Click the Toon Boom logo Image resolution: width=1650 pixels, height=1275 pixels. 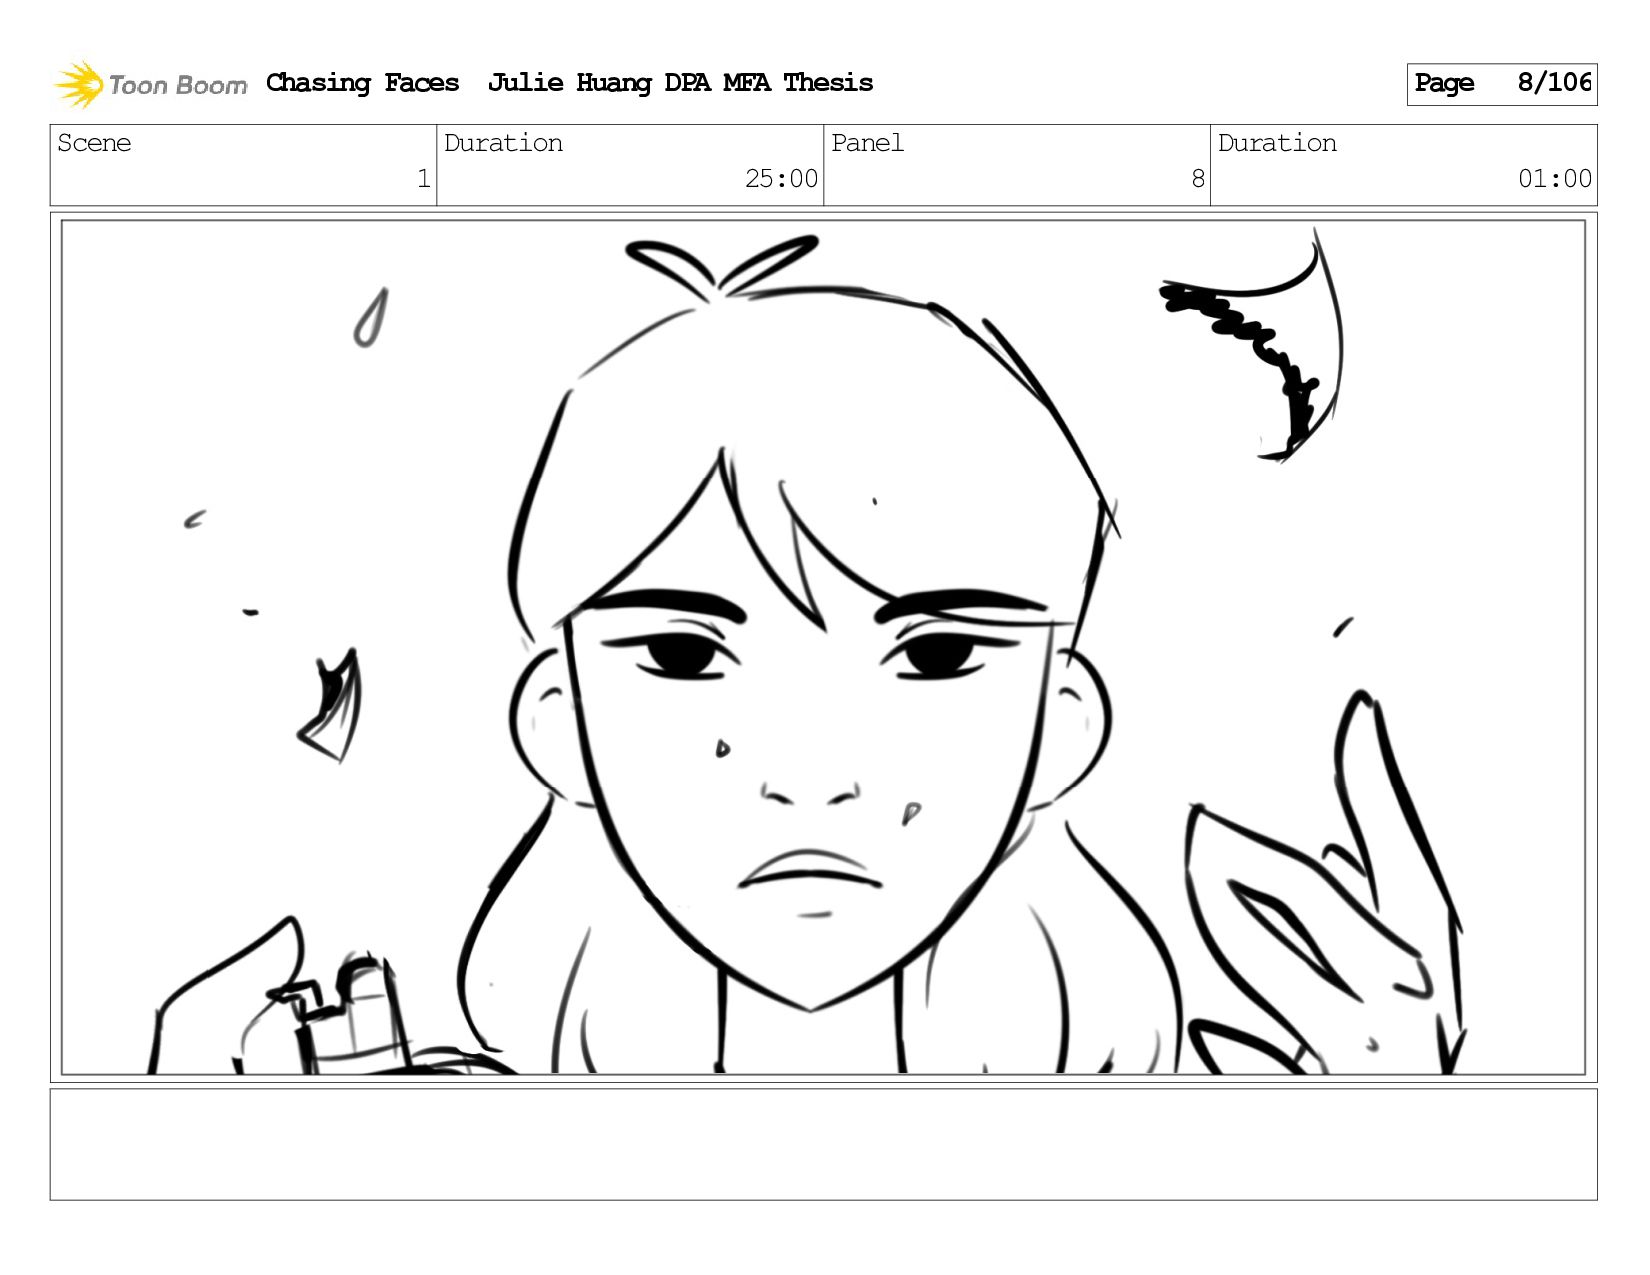(x=150, y=84)
